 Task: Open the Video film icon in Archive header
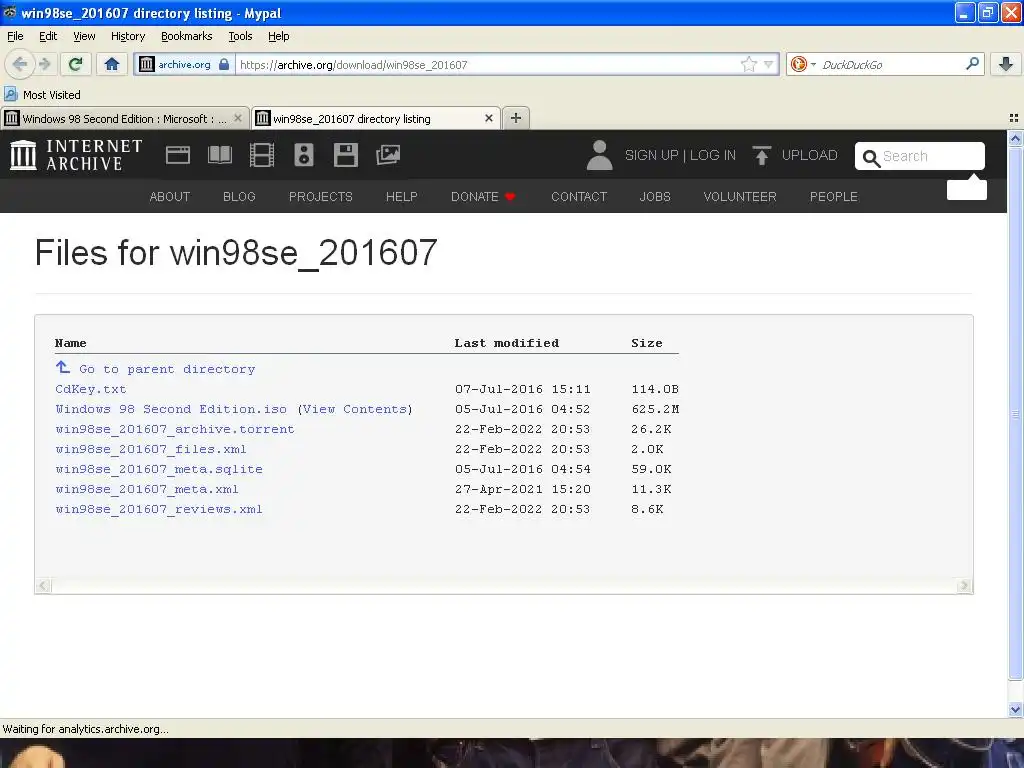pos(262,155)
